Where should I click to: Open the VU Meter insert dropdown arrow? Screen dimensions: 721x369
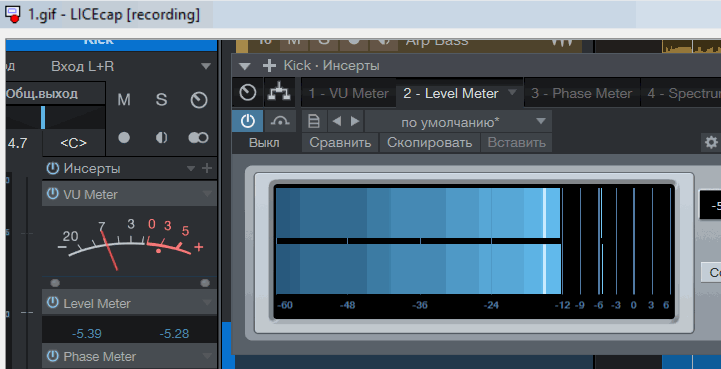click(207, 194)
